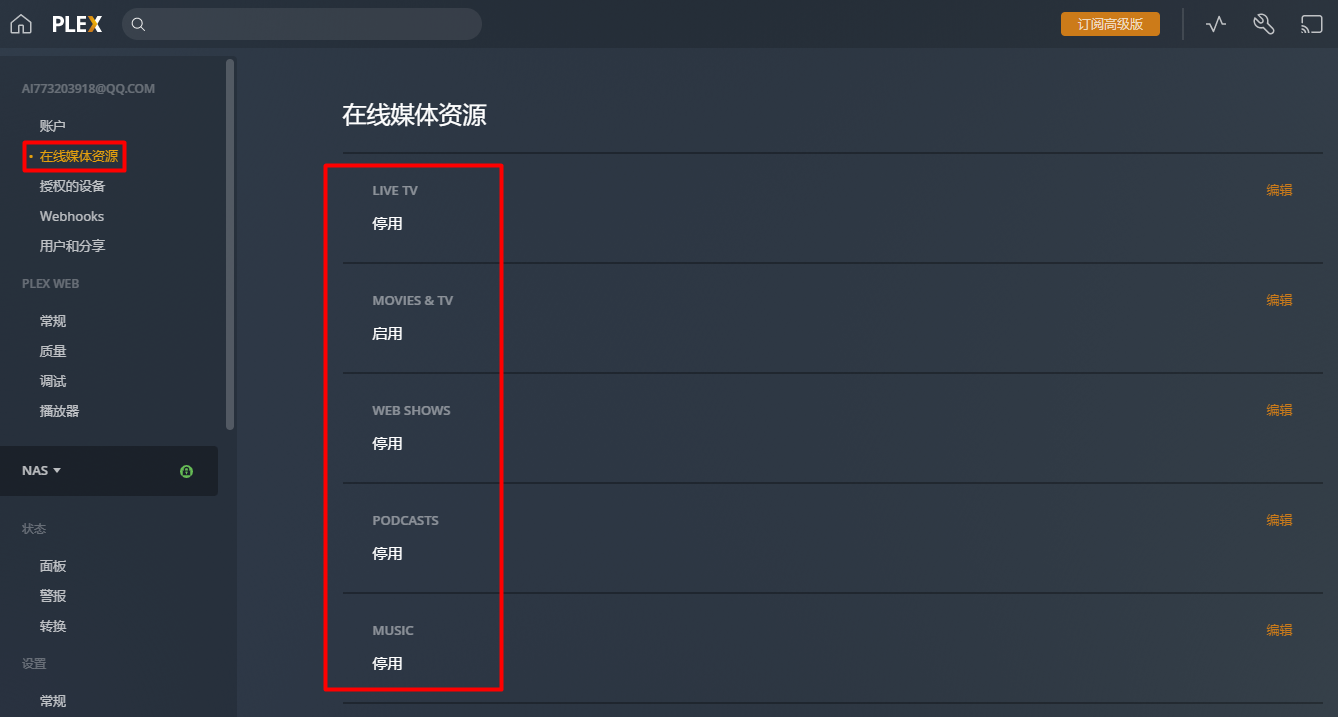
Task: Click the search input field
Action: (x=310, y=24)
